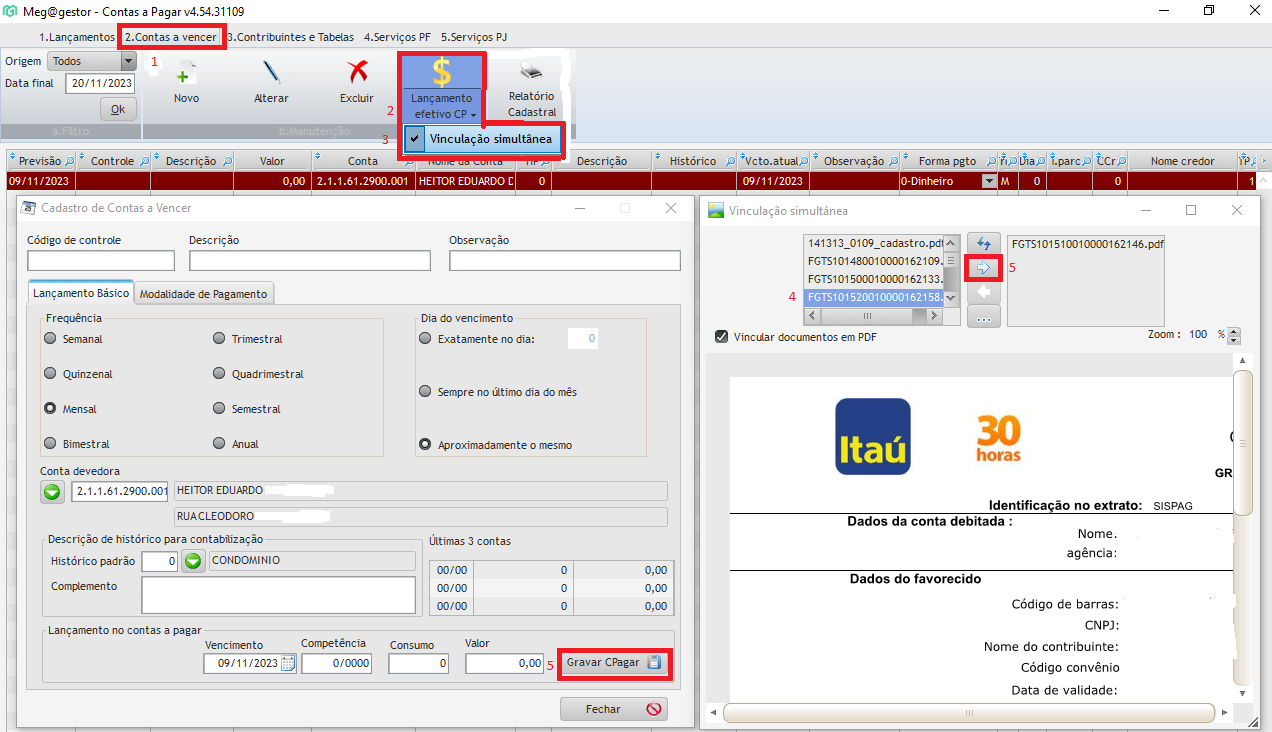Select the Trimestral frequency option
1272x732 pixels.
219,339
